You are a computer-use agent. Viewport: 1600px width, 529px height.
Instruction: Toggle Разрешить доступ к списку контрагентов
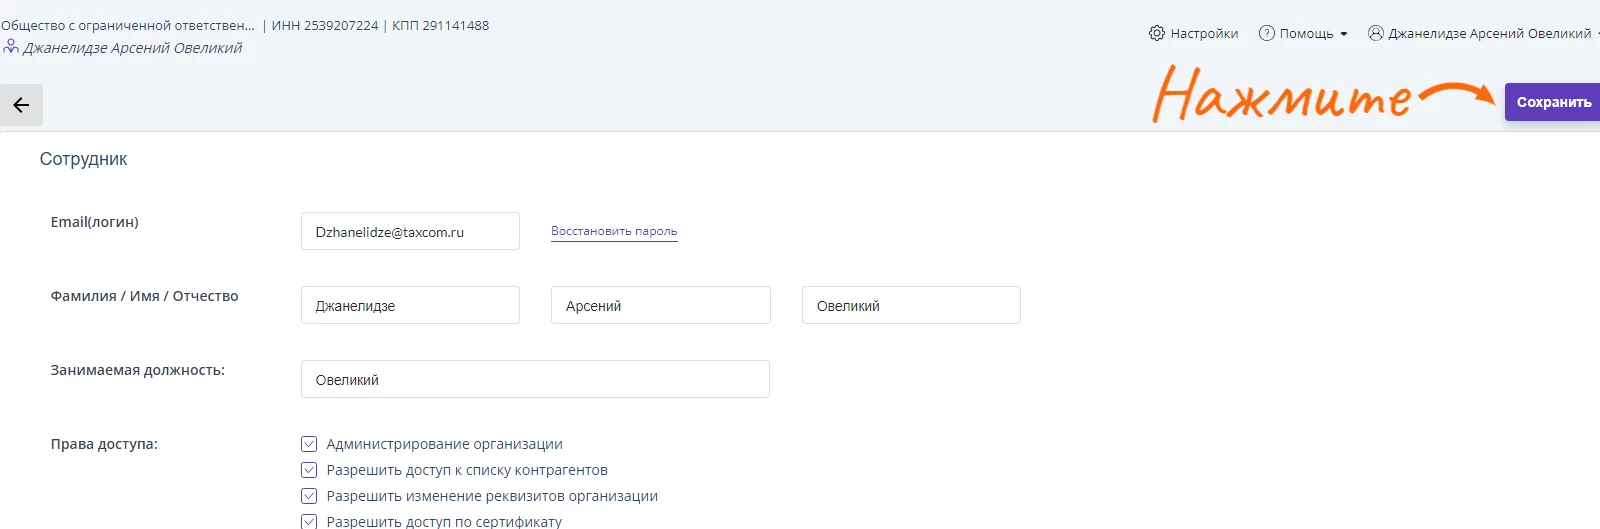pos(309,470)
